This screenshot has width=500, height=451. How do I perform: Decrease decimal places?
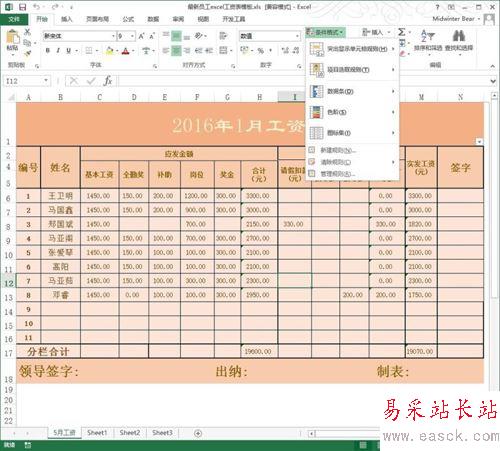click(296, 51)
